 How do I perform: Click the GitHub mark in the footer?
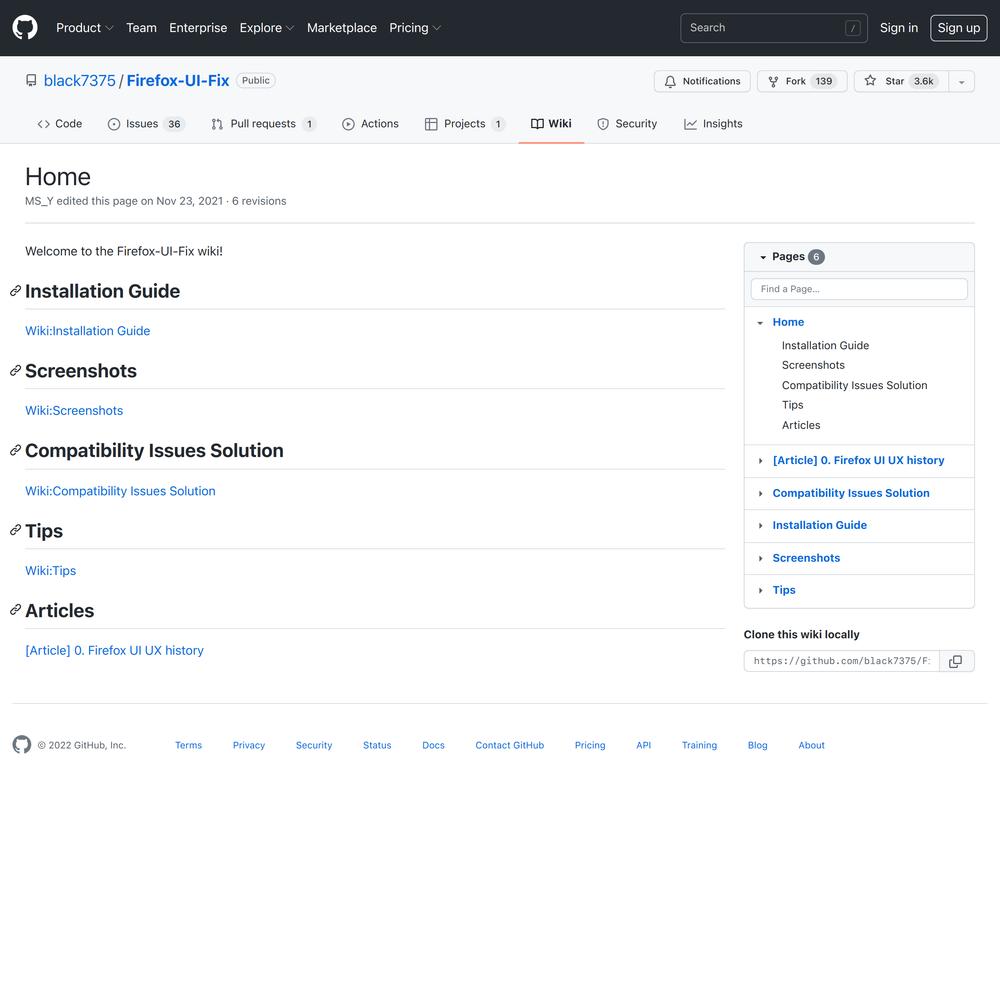[22, 745]
